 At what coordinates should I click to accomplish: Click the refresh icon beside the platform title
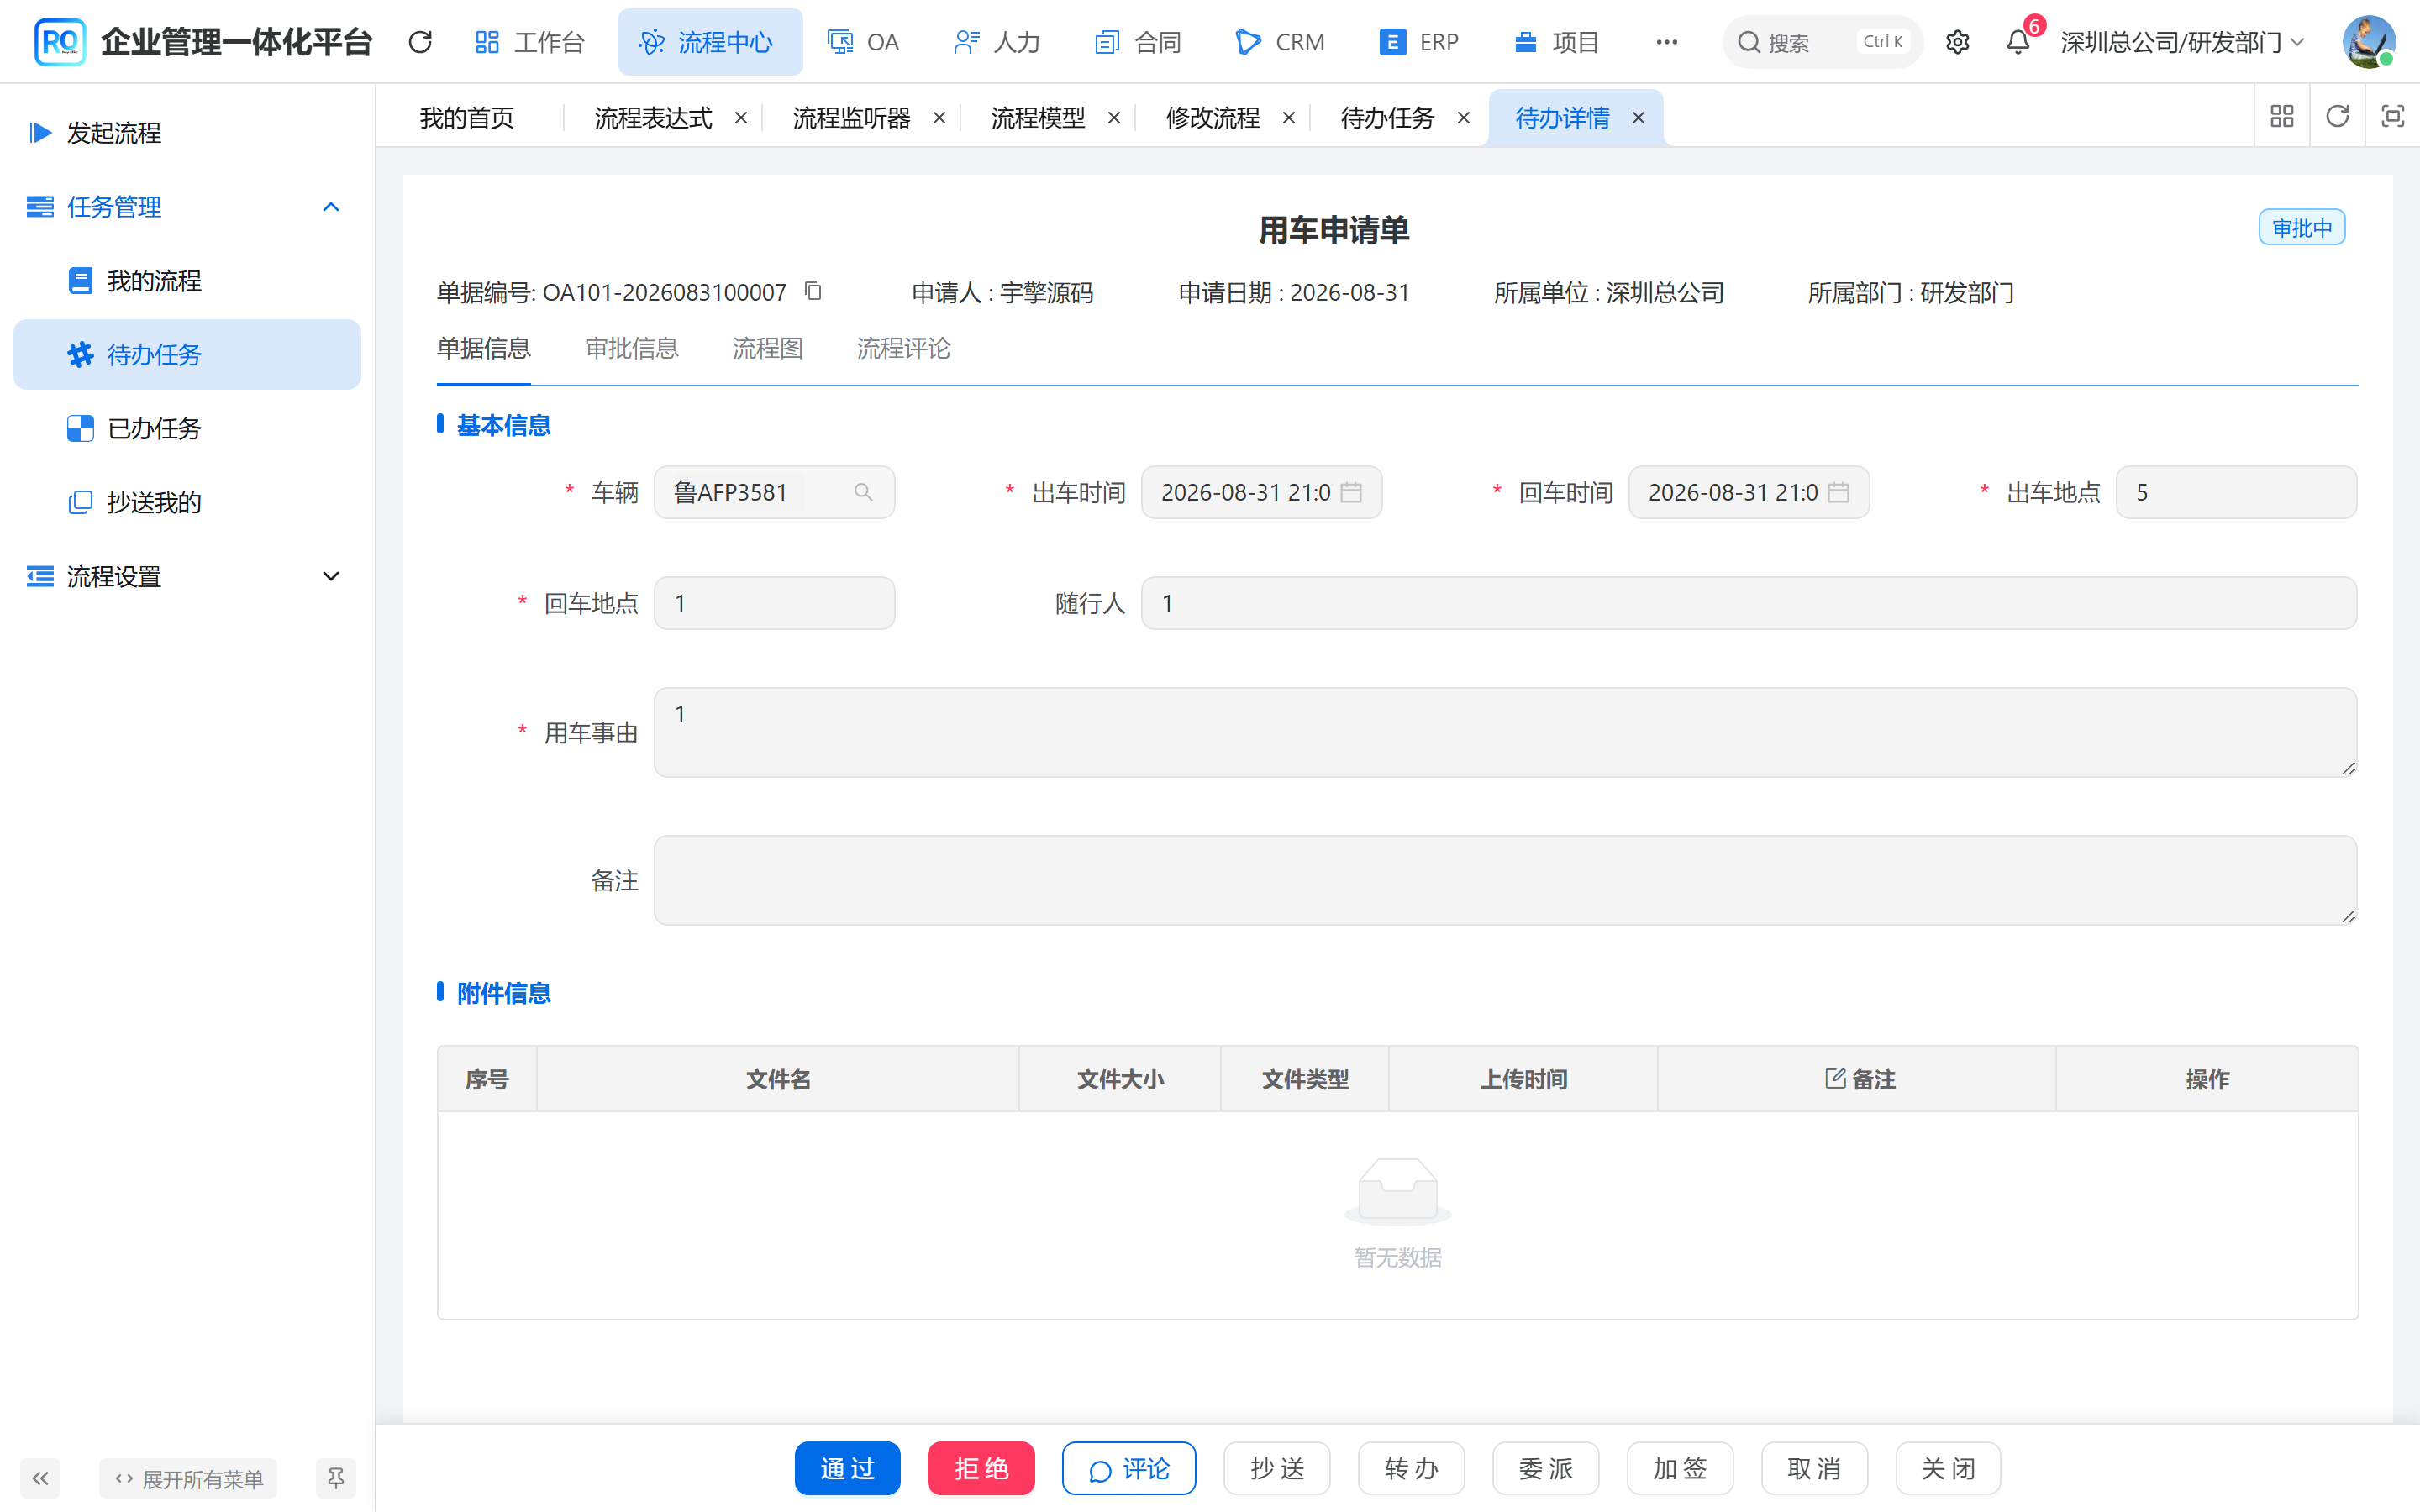(420, 42)
